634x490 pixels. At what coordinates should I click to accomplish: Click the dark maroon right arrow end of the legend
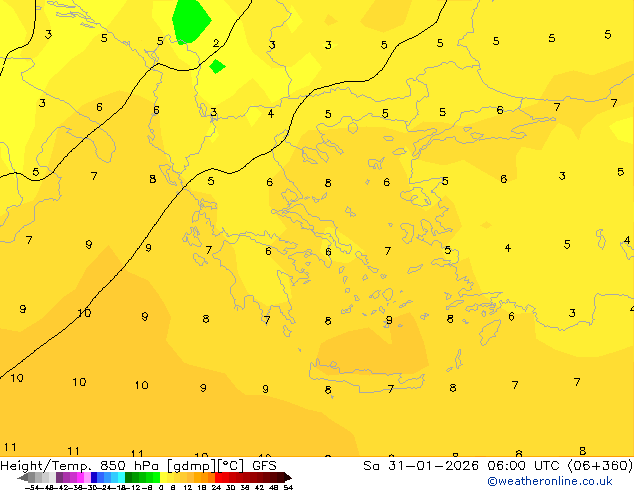(288, 477)
